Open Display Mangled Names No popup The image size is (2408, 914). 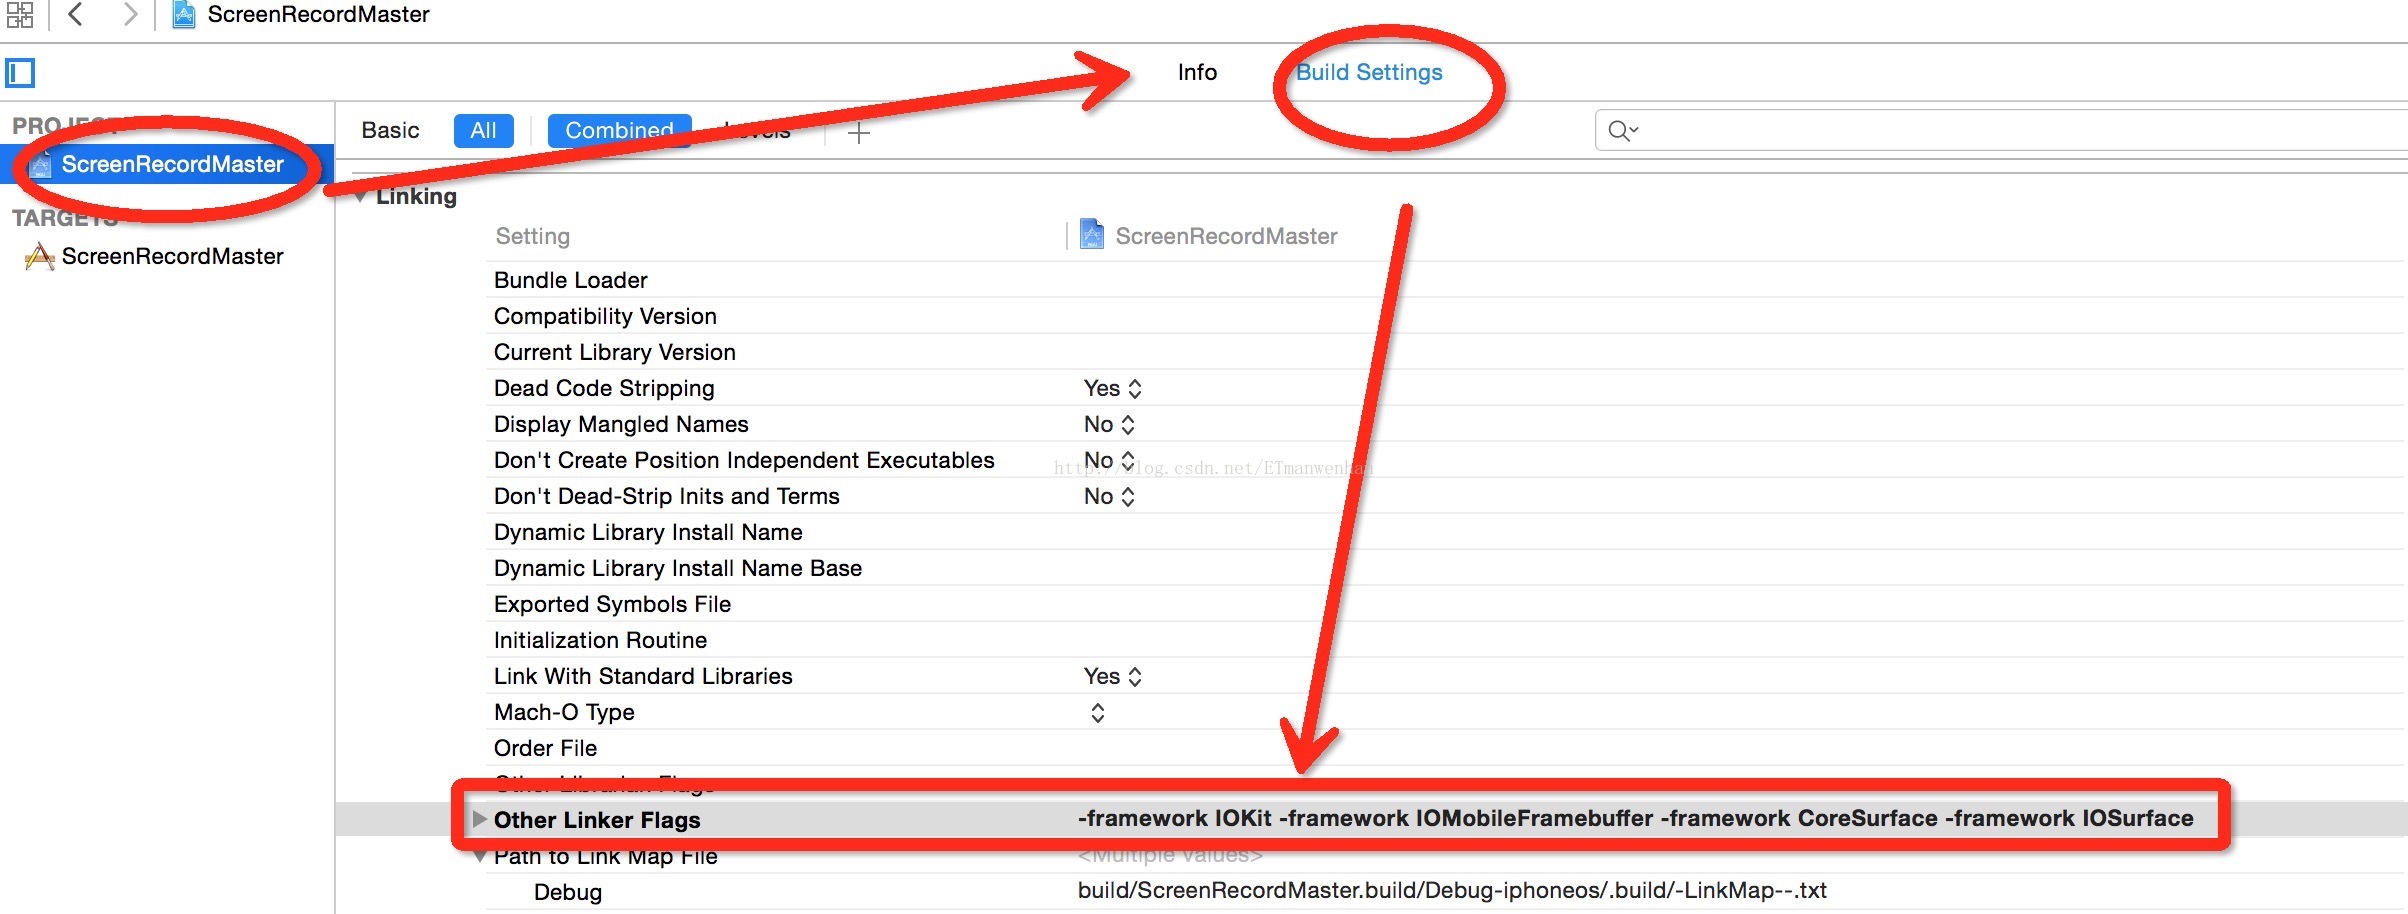pos(1109,424)
